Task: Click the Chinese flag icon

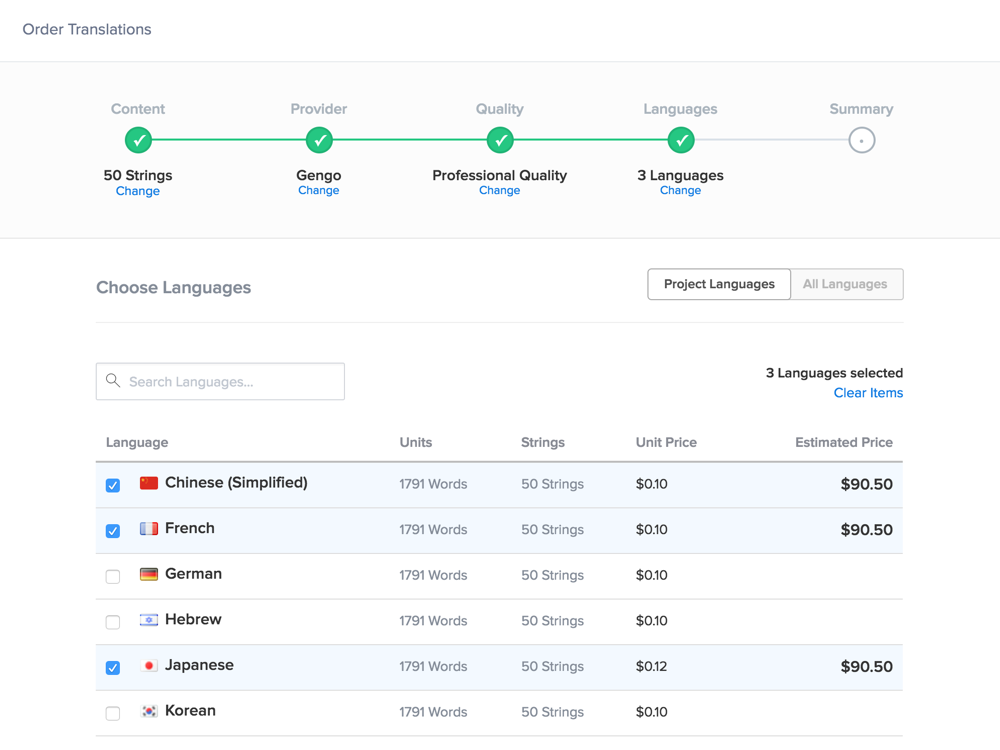Action: point(149,483)
